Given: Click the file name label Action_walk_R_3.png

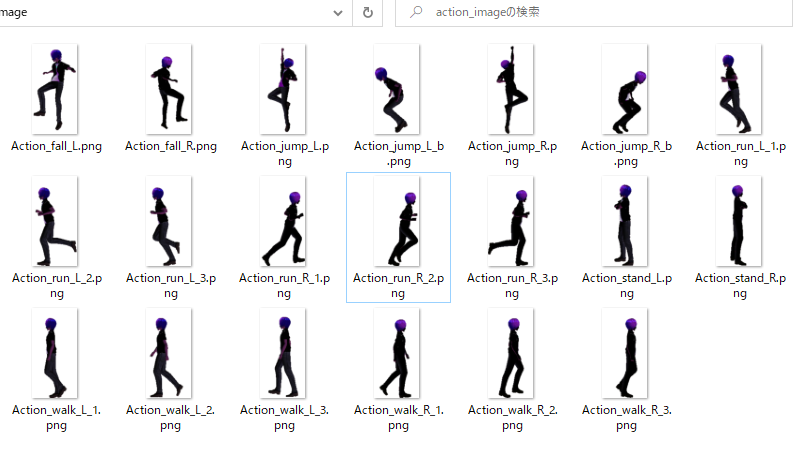Looking at the screenshot, I should click(626, 418).
